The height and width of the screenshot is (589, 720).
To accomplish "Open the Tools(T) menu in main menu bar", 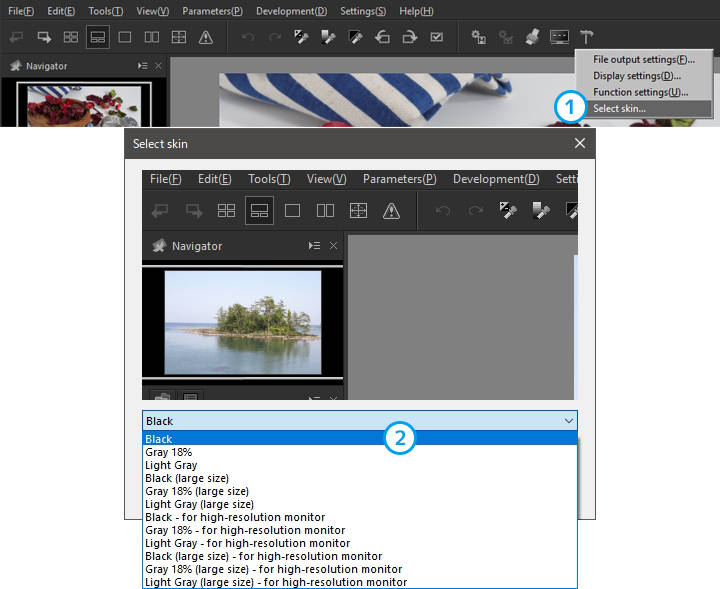I will pyautogui.click(x=106, y=11).
